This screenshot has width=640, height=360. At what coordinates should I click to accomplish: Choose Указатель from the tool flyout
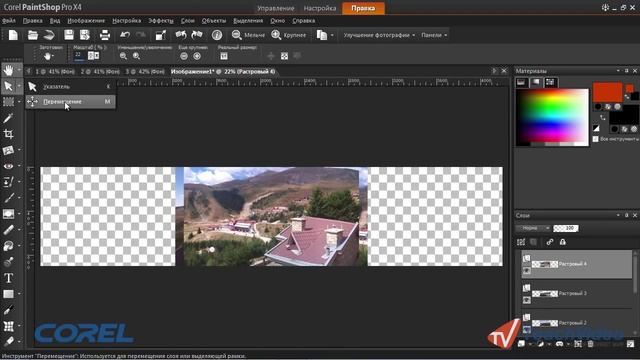click(70, 87)
